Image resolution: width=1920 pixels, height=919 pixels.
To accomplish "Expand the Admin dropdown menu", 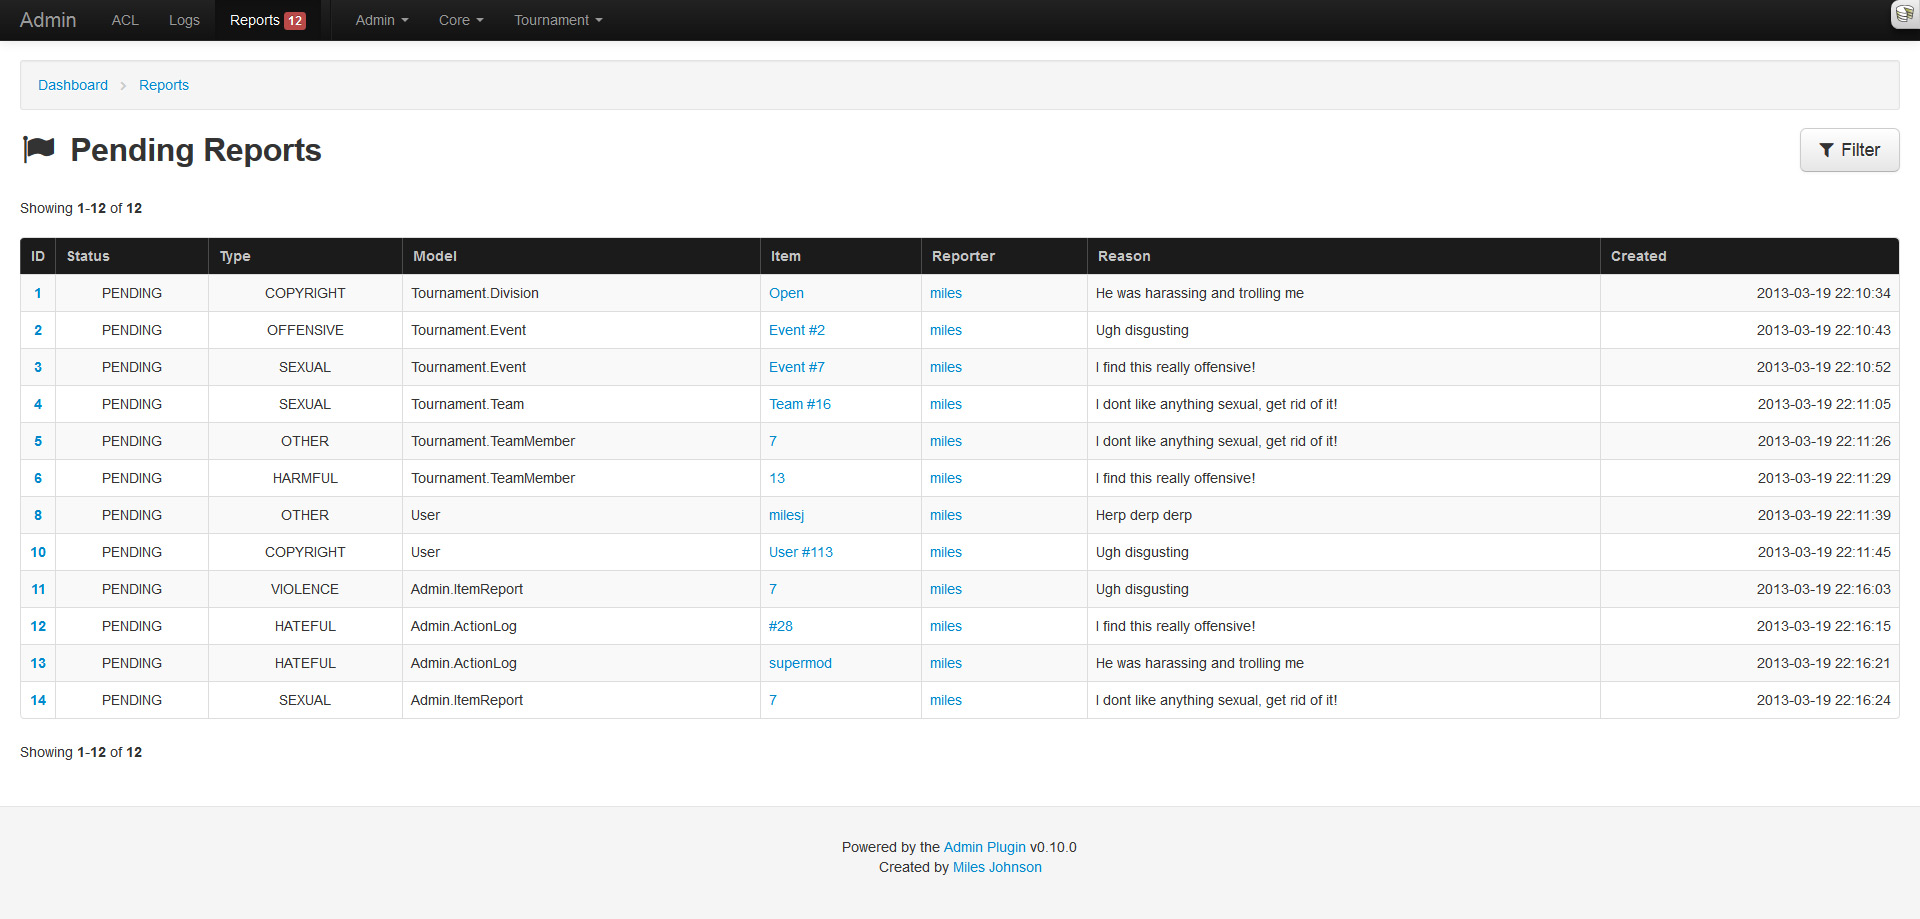I will (381, 20).
